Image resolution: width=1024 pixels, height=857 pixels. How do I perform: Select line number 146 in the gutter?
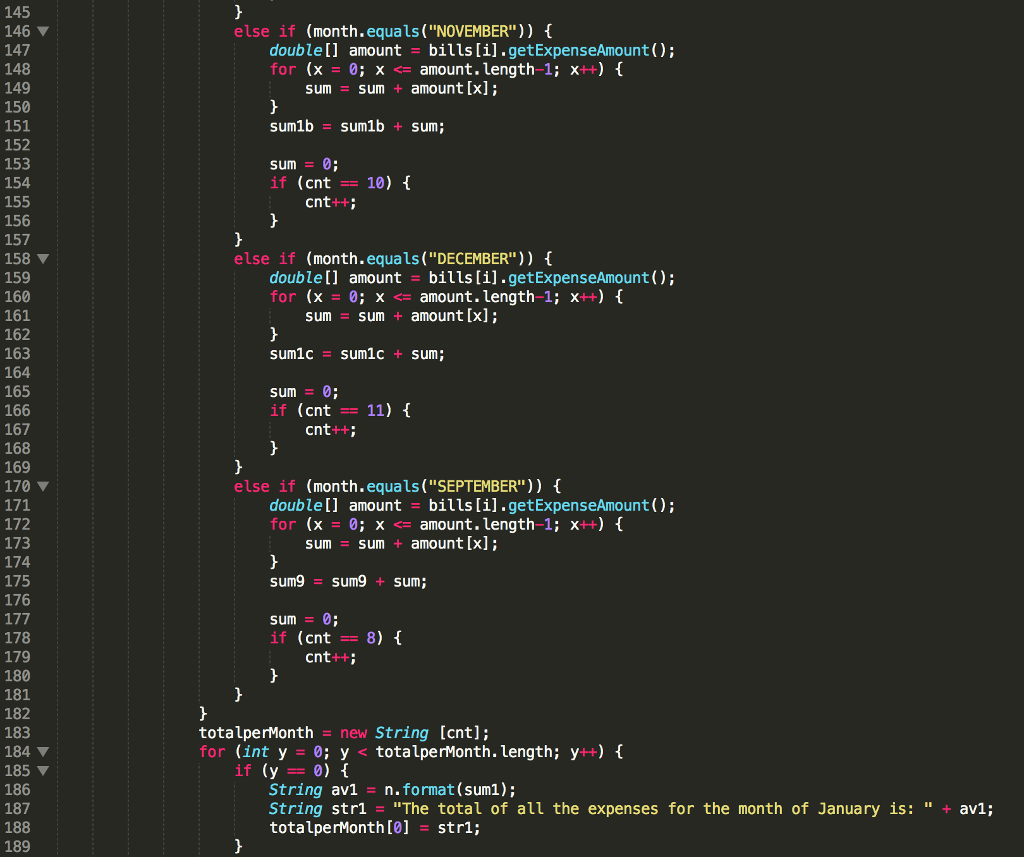[x=18, y=31]
